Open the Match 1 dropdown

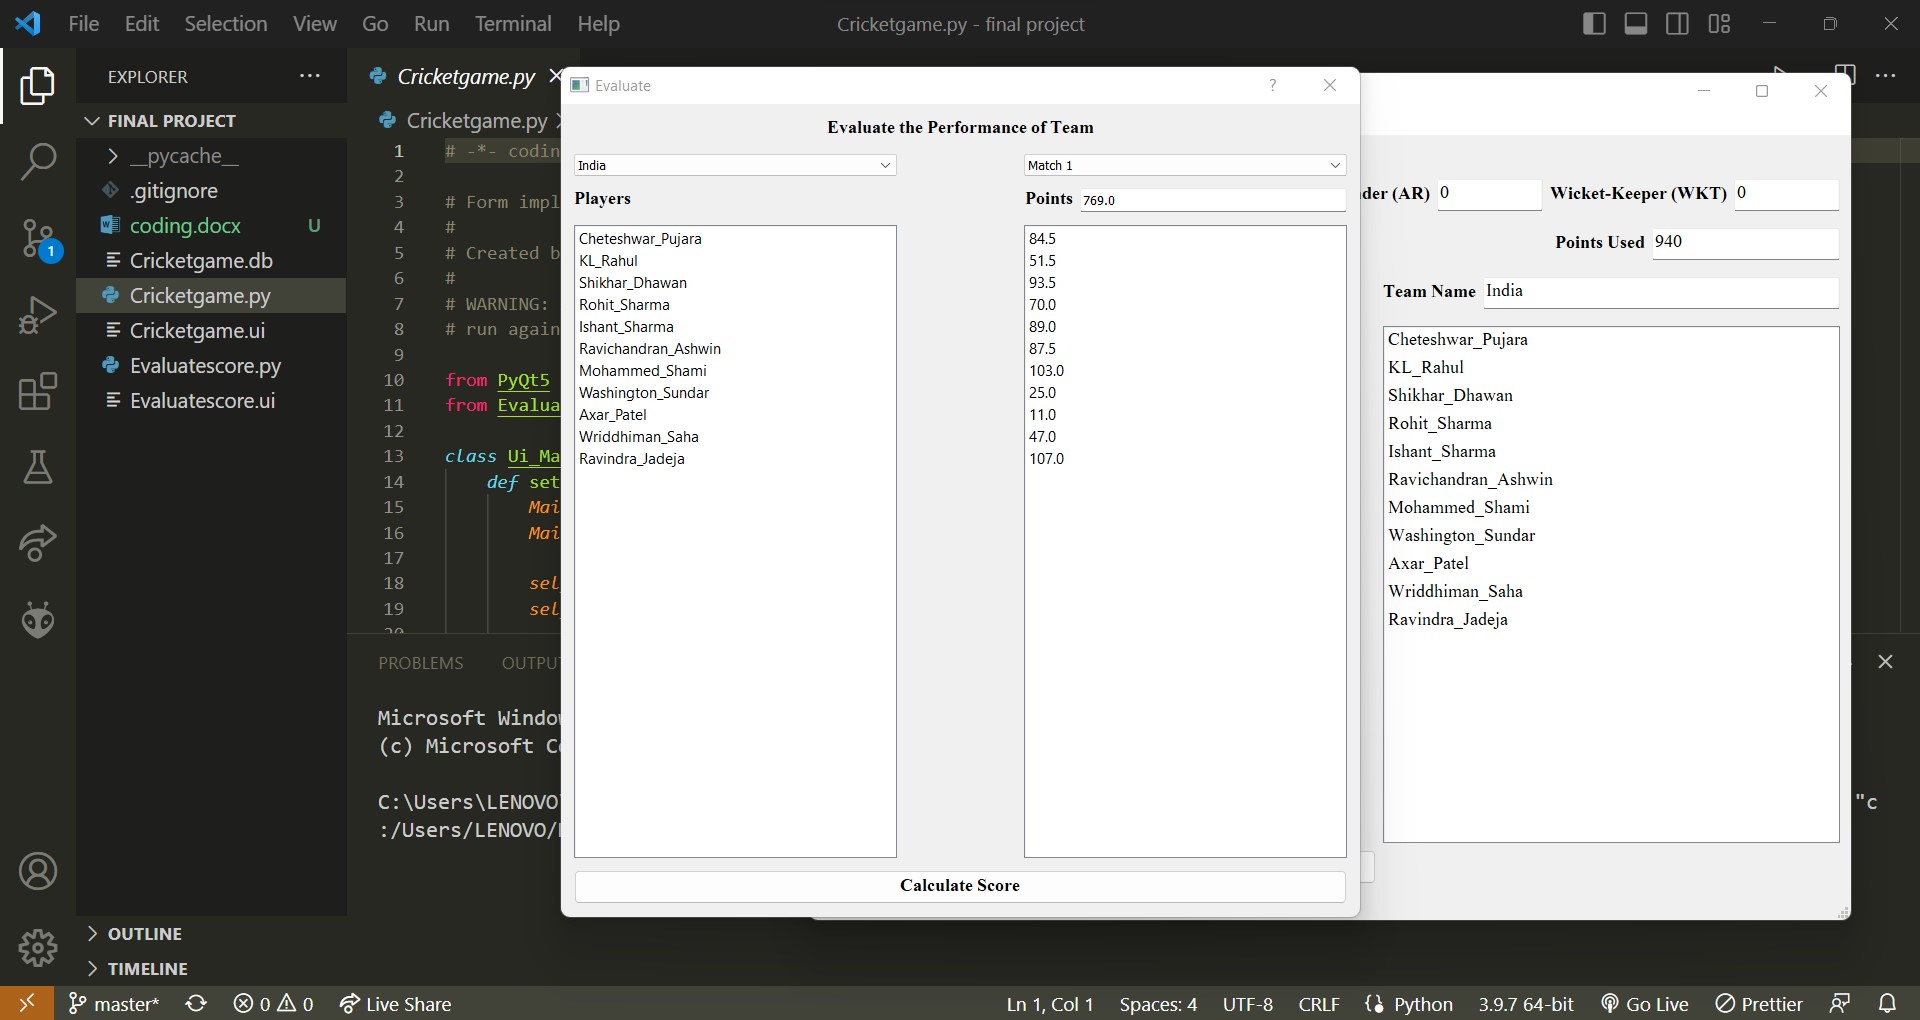1184,165
